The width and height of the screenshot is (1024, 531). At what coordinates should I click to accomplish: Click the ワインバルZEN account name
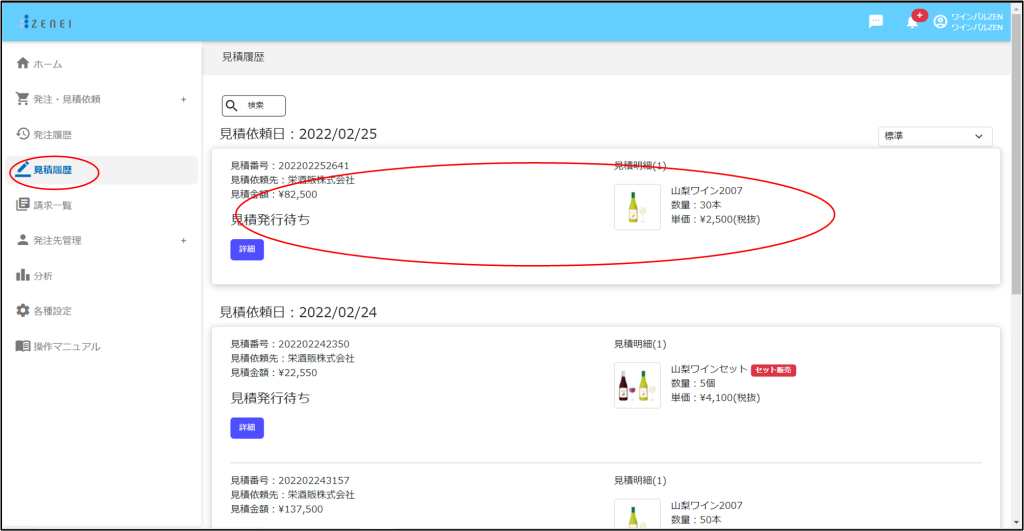[x=976, y=22]
